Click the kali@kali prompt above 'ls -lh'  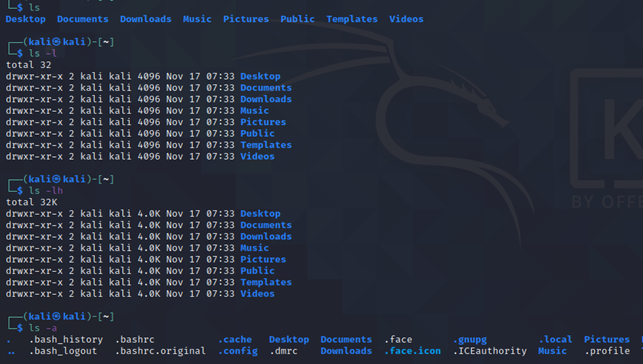click(x=57, y=179)
